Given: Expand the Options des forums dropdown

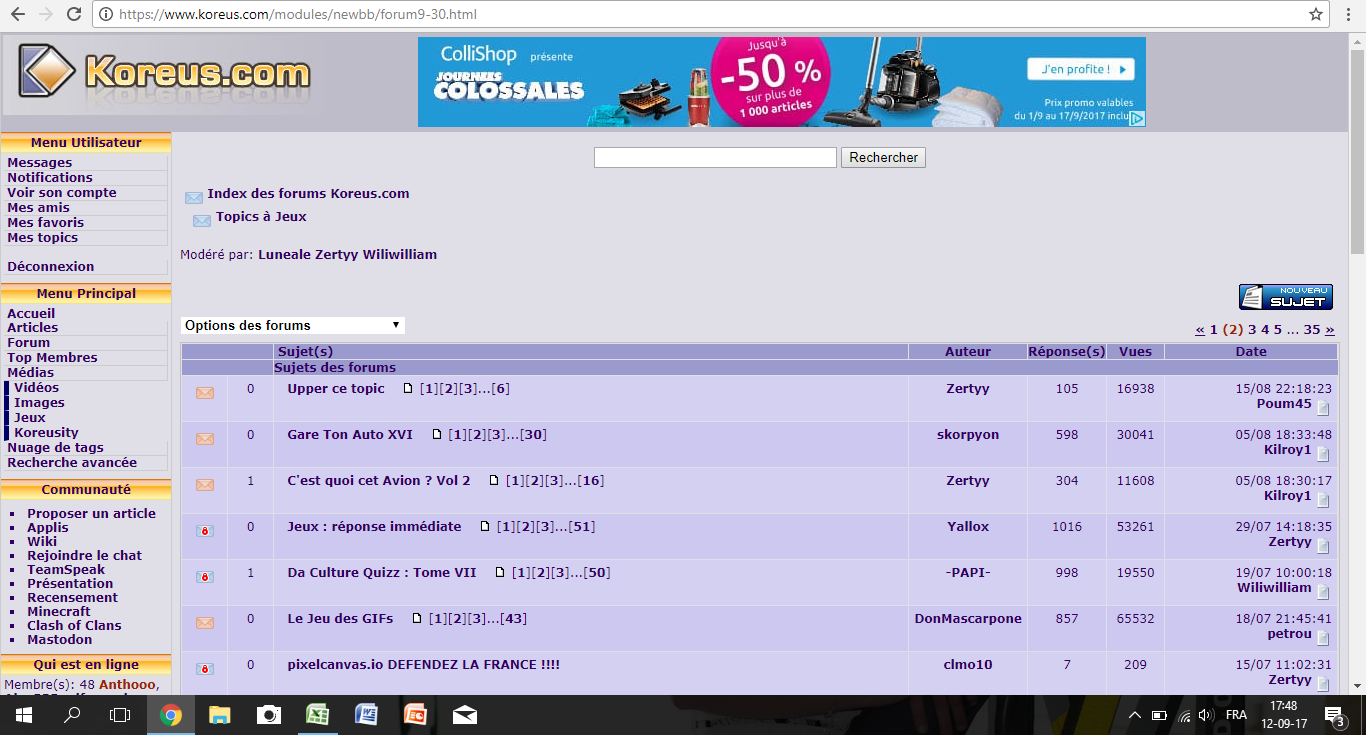Looking at the screenshot, I should pos(293,325).
